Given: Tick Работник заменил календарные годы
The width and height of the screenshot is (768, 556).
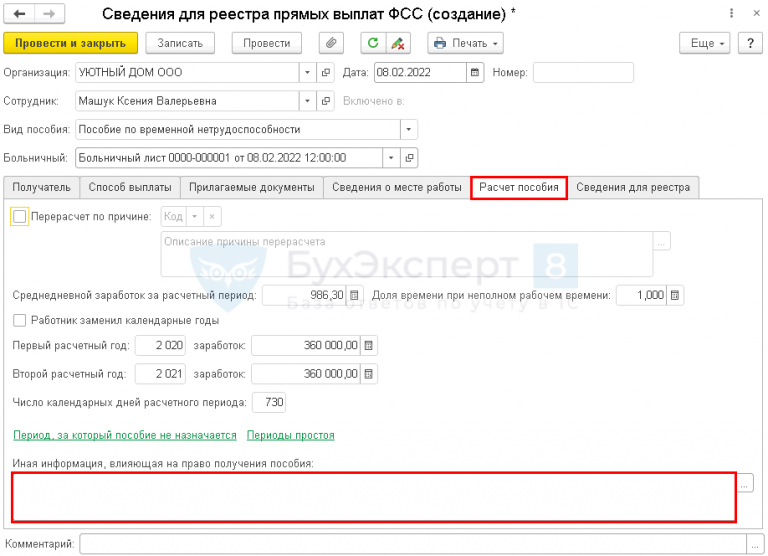Looking at the screenshot, I should click(20, 320).
